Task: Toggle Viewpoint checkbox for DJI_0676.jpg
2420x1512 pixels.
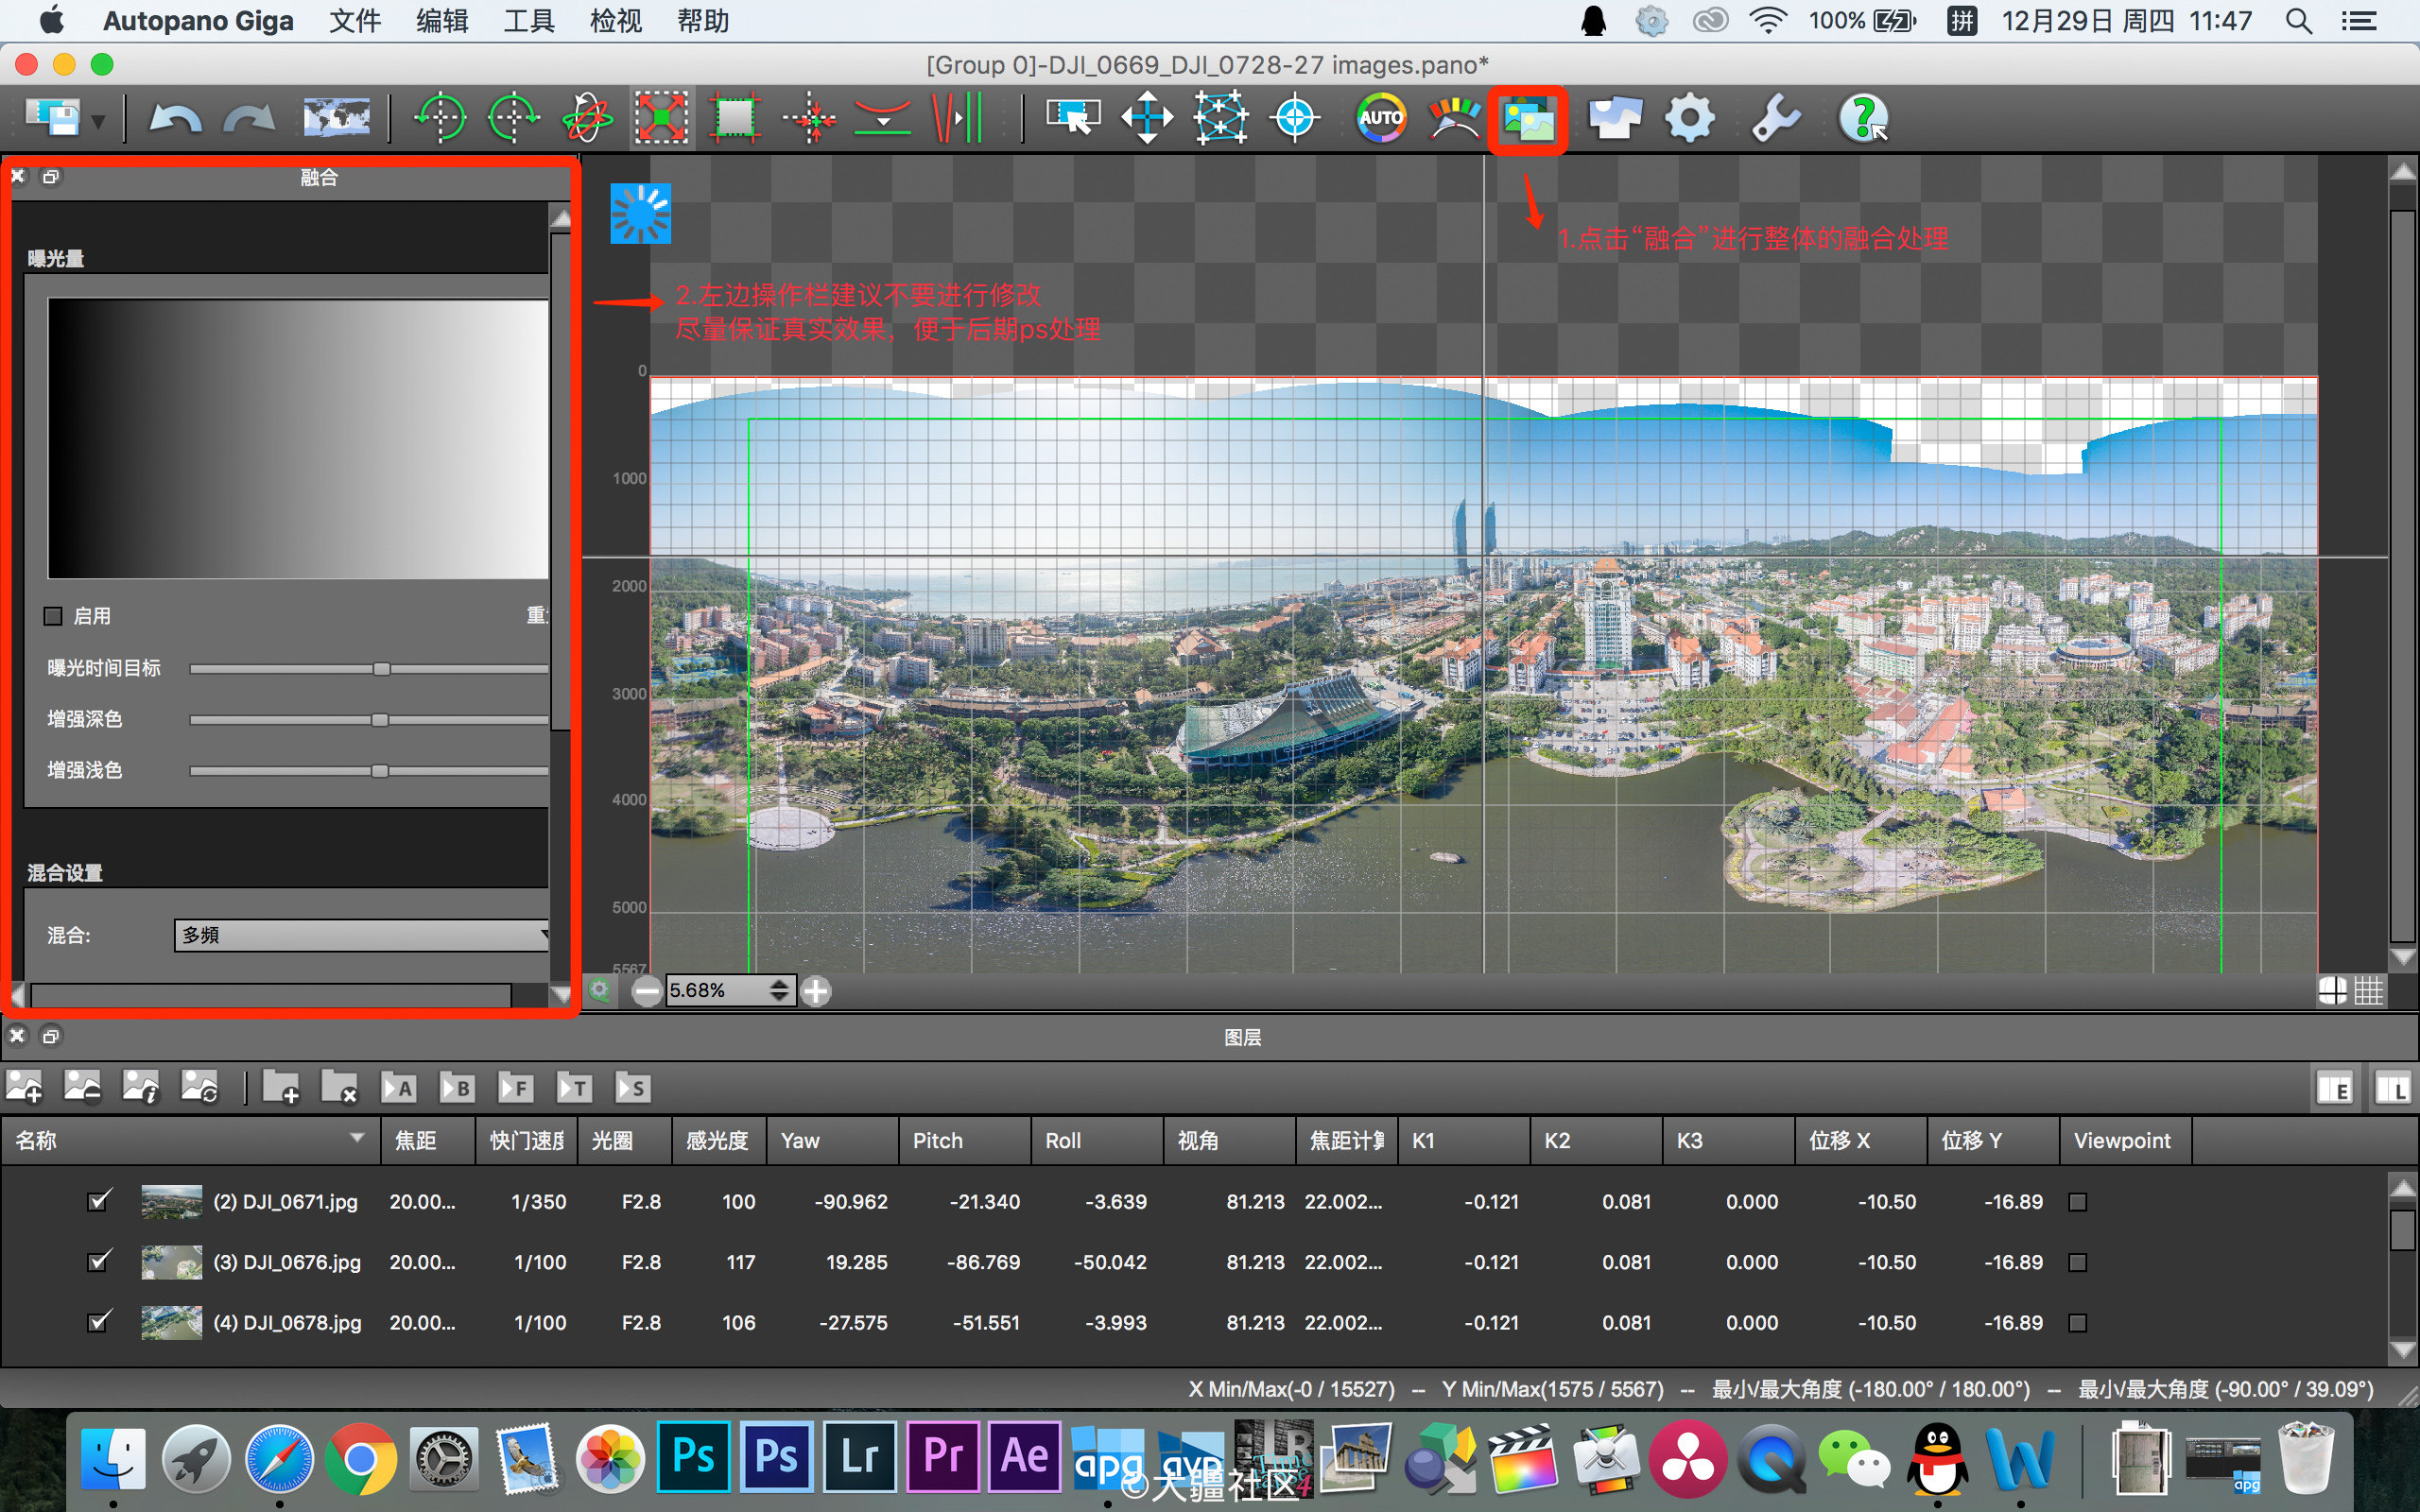Action: [x=2077, y=1262]
